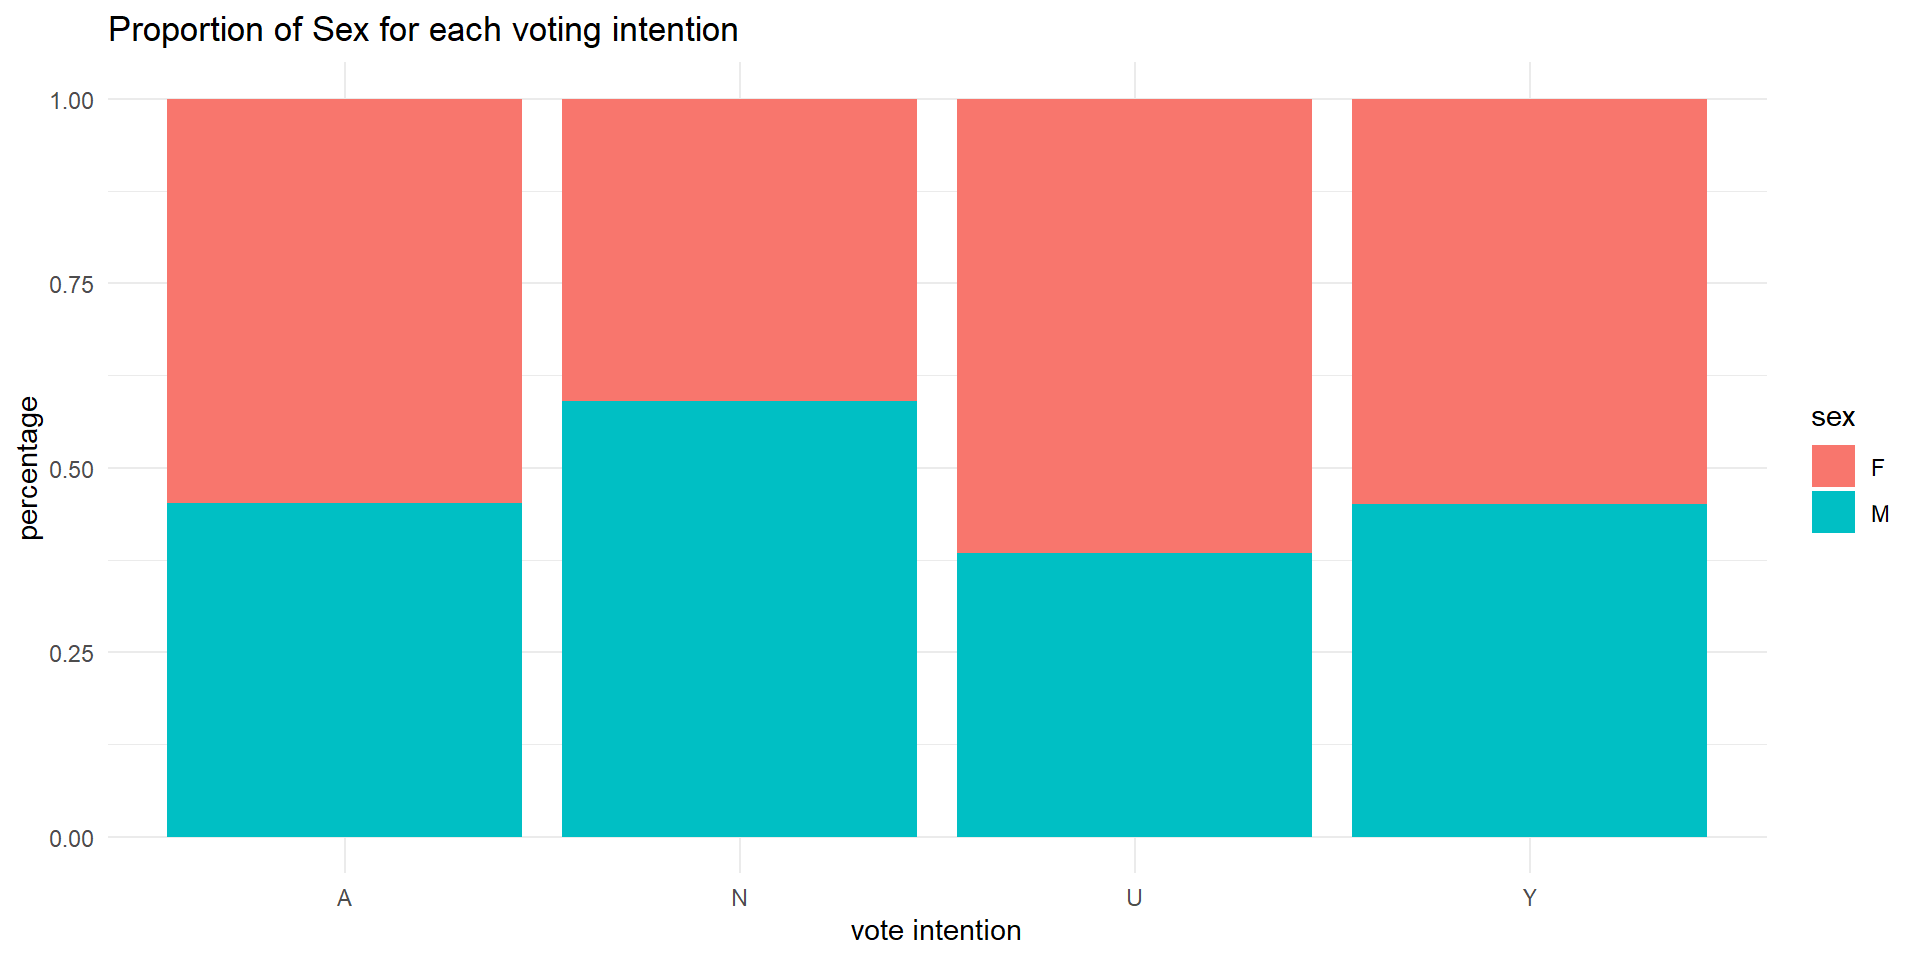This screenshot has width=1920, height=960.
Task: Select the x-axis tick label 'Y'
Action: [1529, 898]
